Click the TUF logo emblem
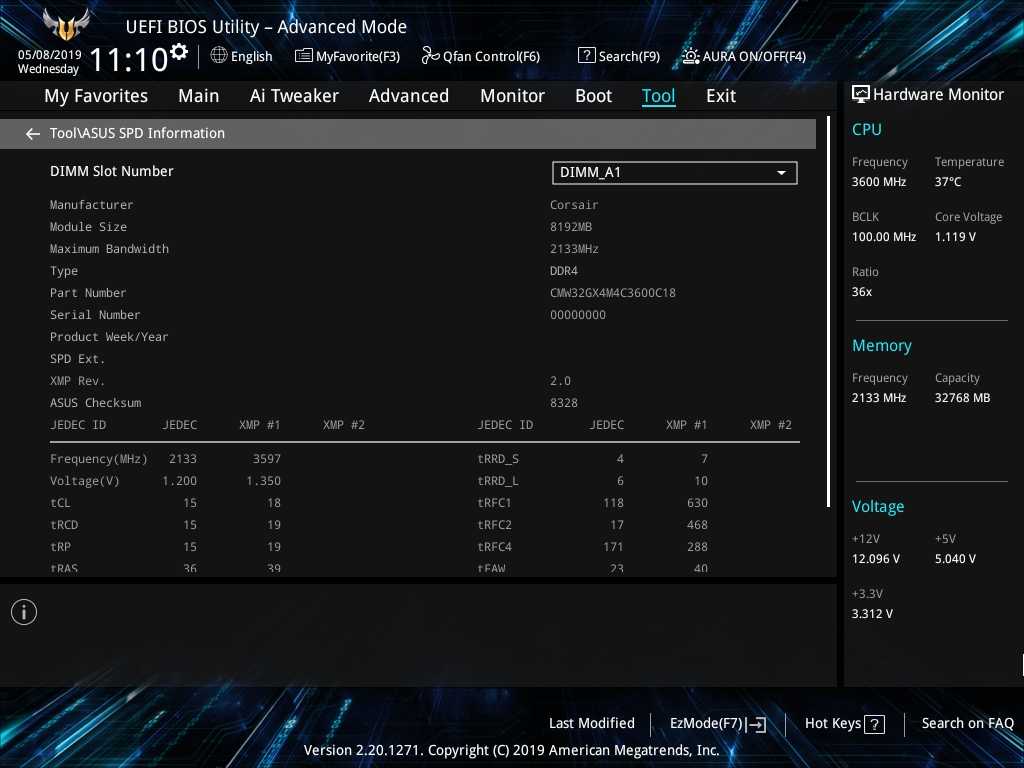1024x768 pixels. 66,25
